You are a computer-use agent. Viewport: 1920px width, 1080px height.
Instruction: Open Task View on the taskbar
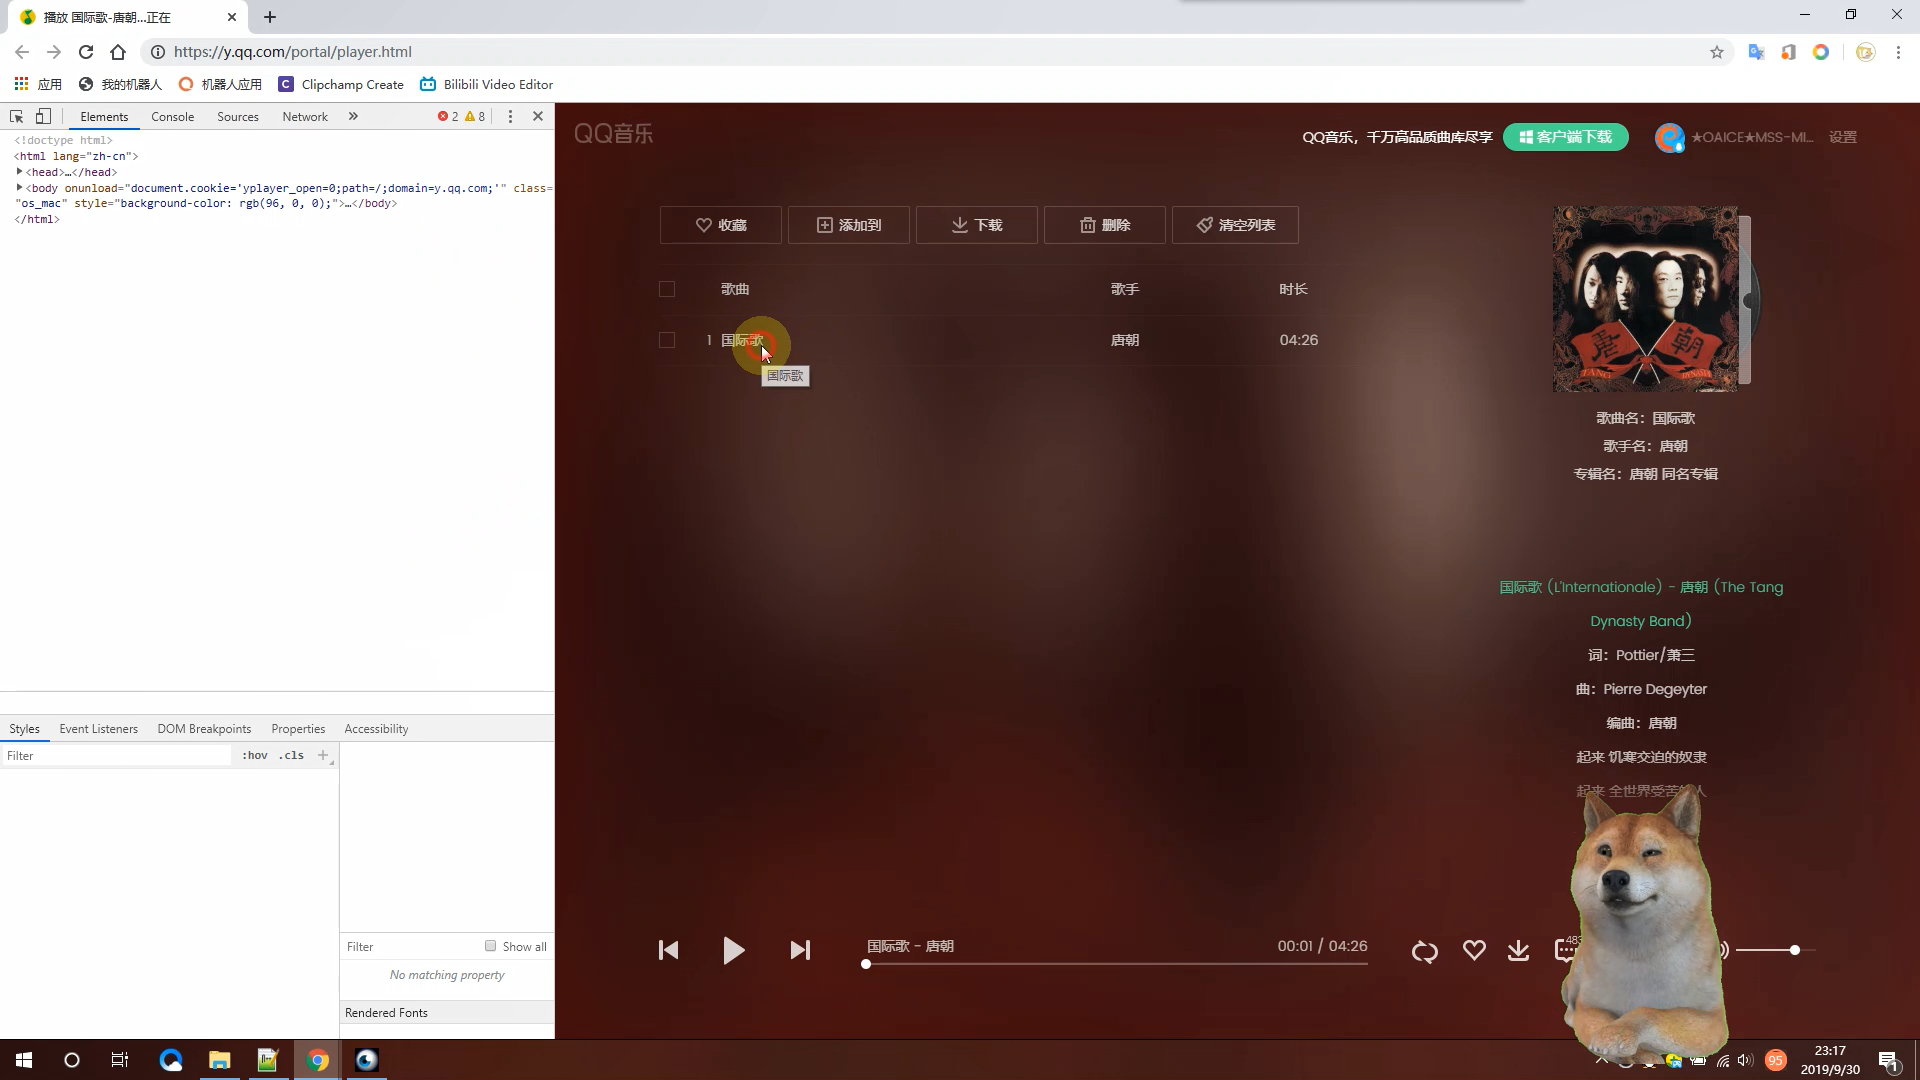point(120,1060)
